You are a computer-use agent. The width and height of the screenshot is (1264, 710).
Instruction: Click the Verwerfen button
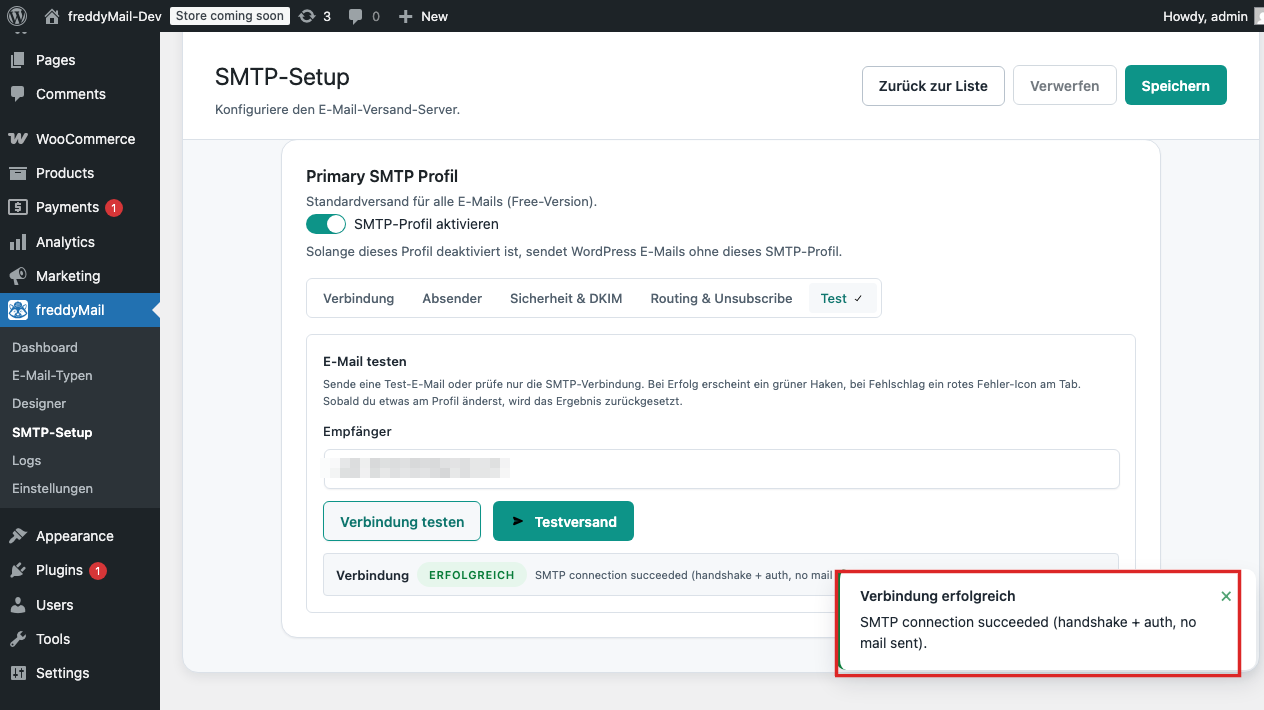point(1065,86)
